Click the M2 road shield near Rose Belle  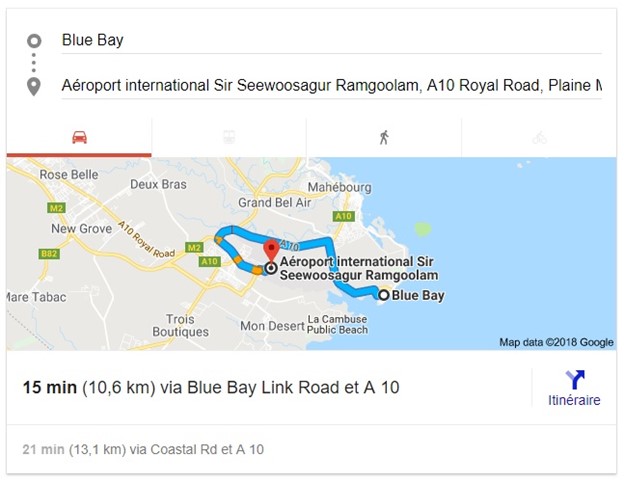pyautogui.click(x=56, y=208)
